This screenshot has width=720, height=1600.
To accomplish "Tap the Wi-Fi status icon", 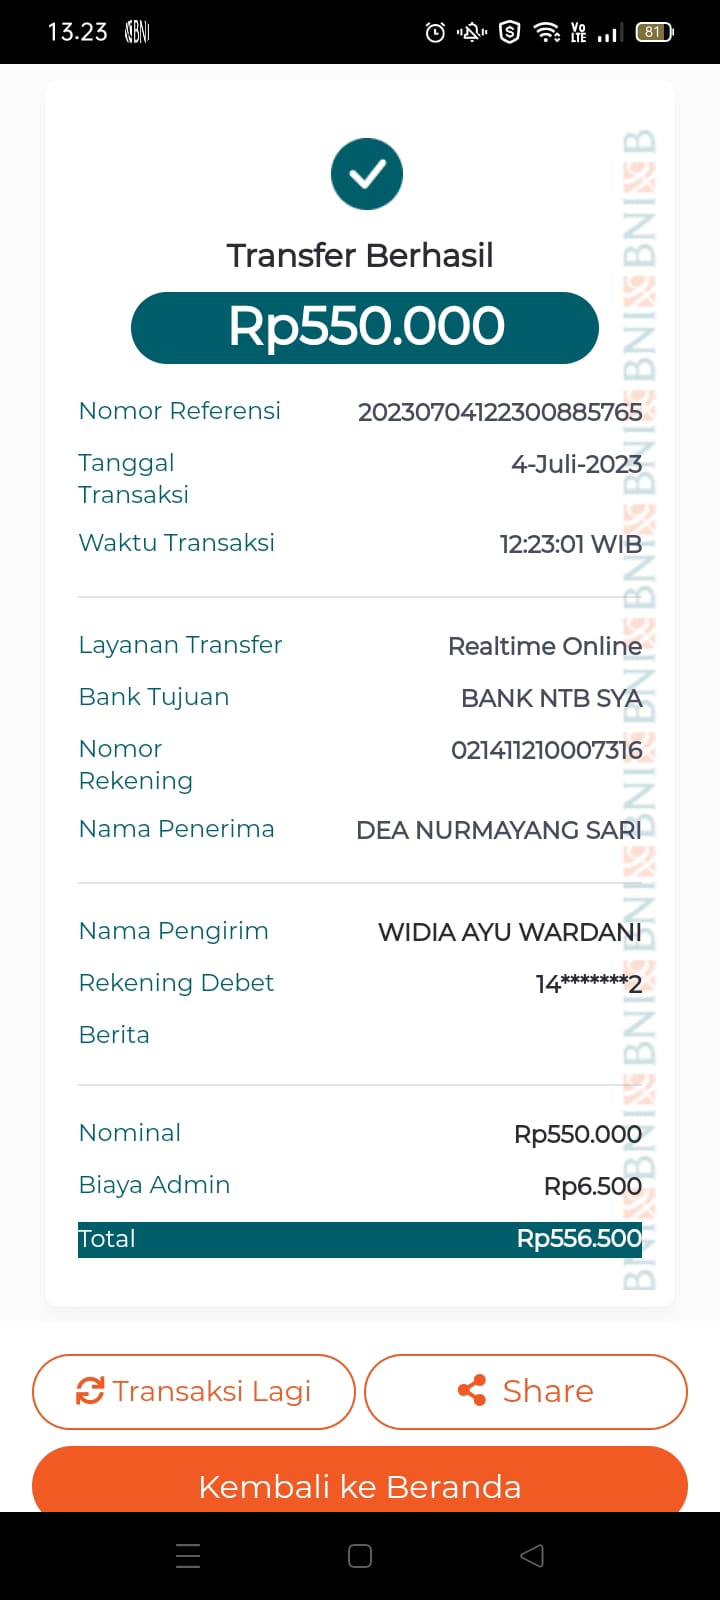I will click(546, 33).
